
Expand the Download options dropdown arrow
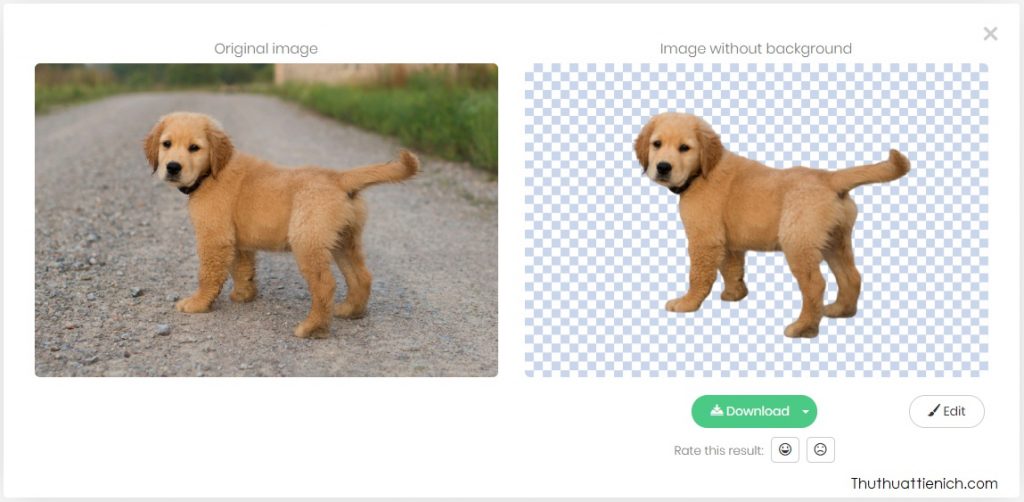tap(806, 412)
